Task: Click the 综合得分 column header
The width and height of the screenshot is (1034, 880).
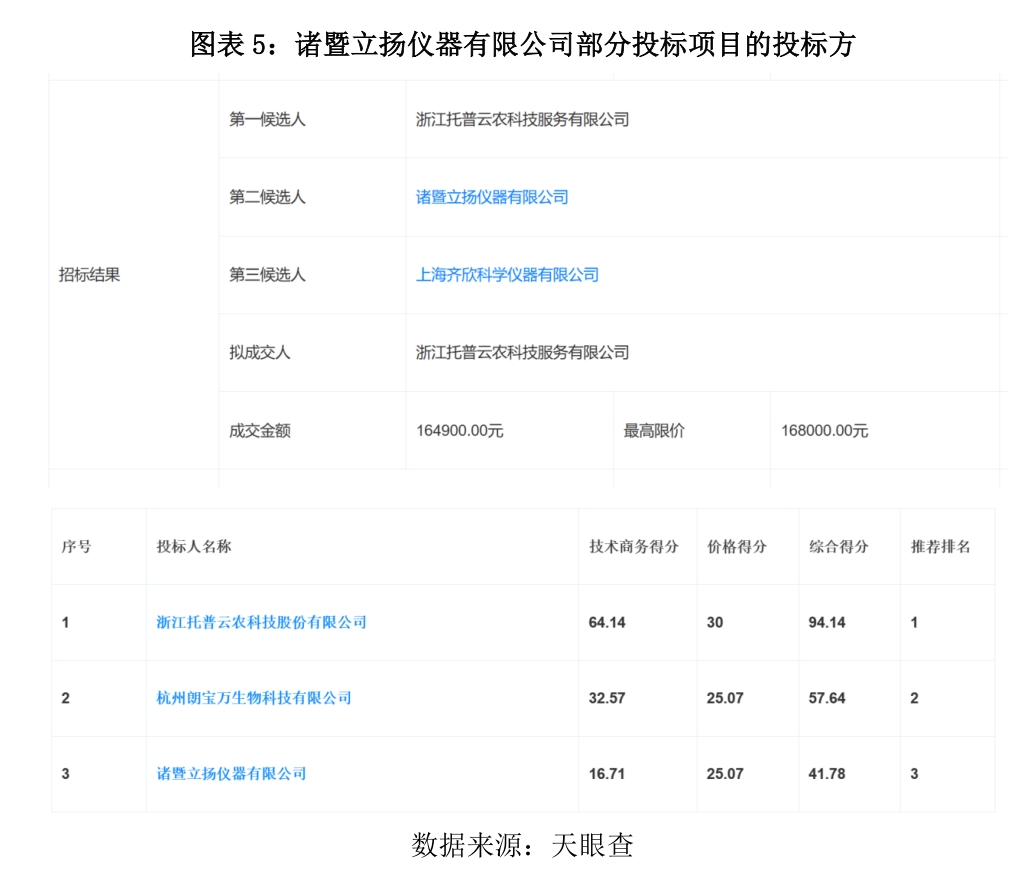Action: point(839,546)
